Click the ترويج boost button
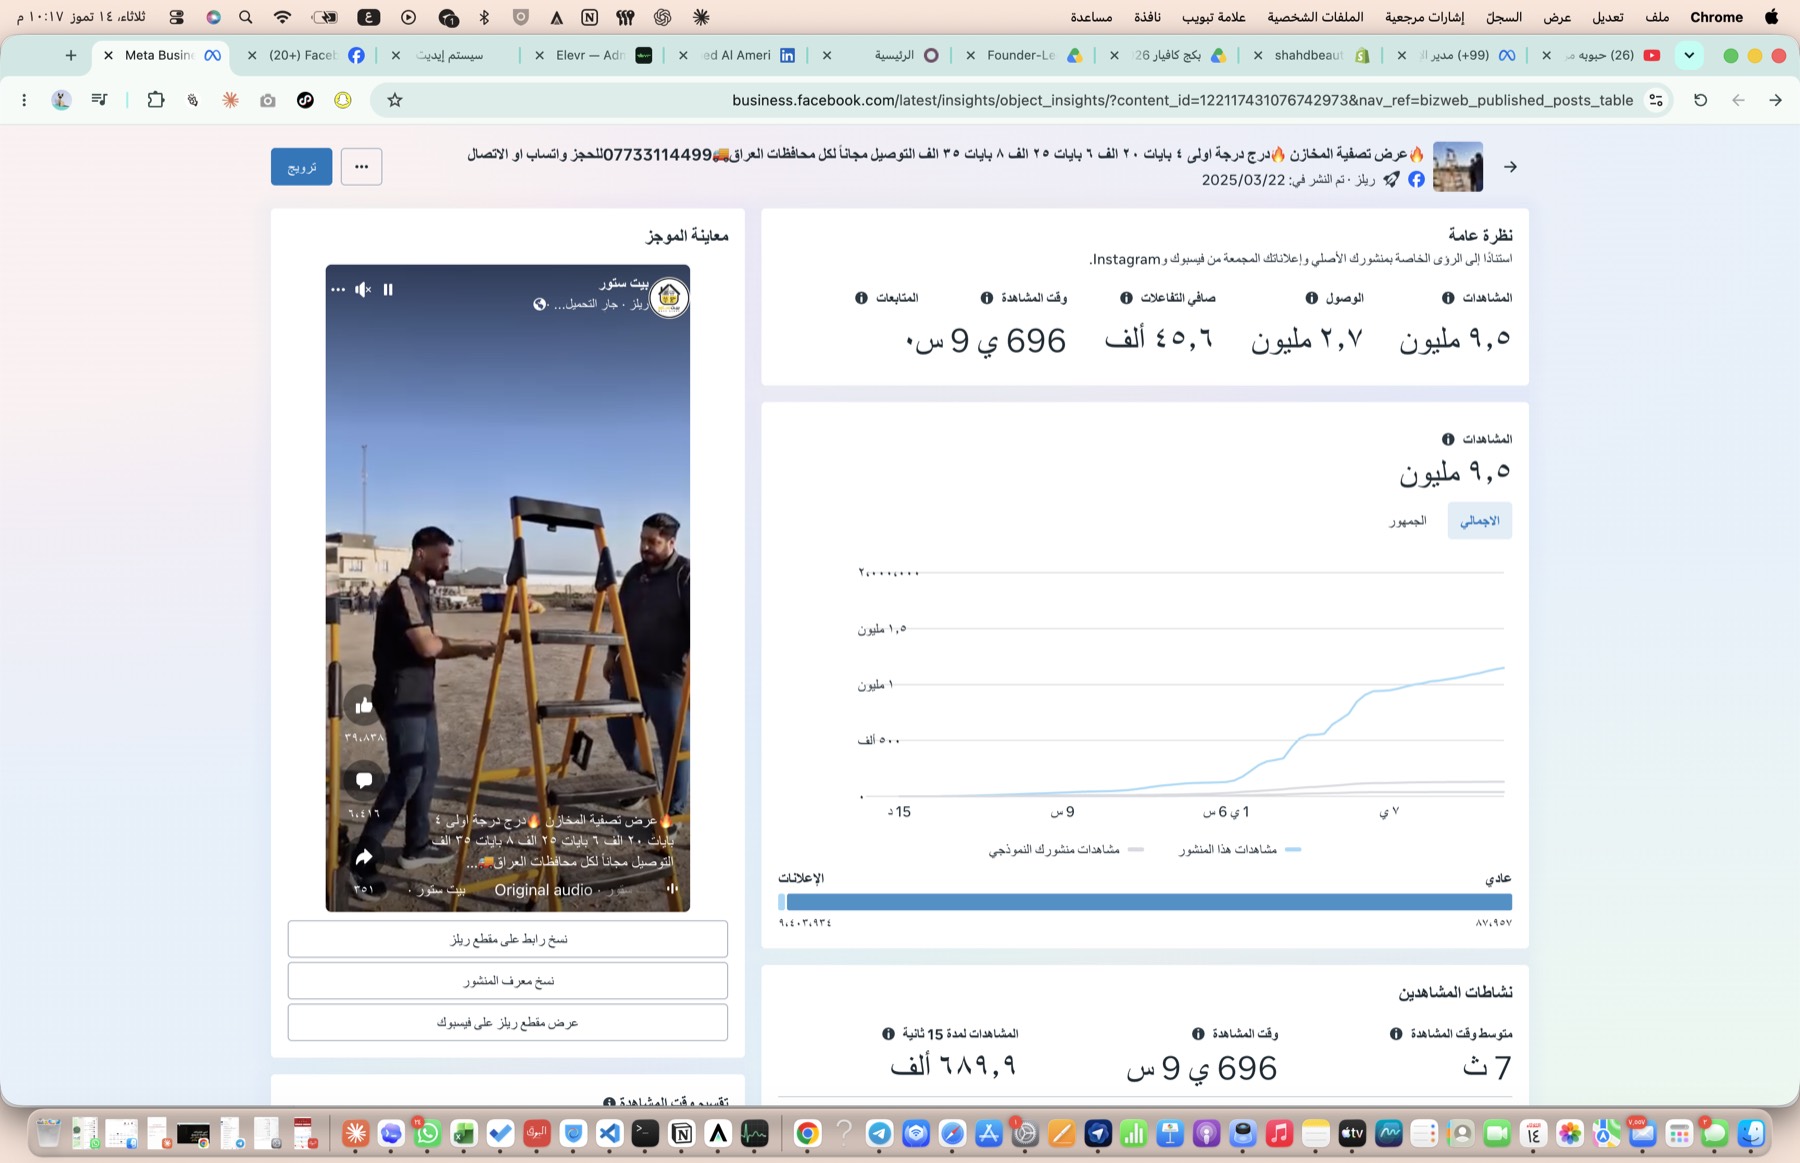This screenshot has width=1800, height=1163. (301, 167)
